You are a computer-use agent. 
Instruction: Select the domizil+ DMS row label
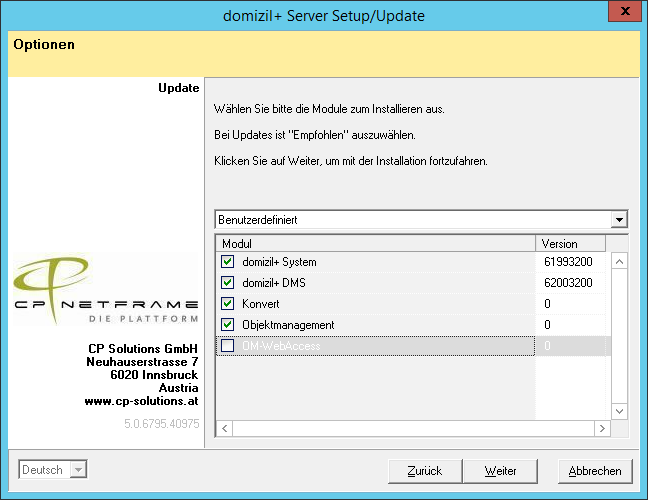coord(274,283)
